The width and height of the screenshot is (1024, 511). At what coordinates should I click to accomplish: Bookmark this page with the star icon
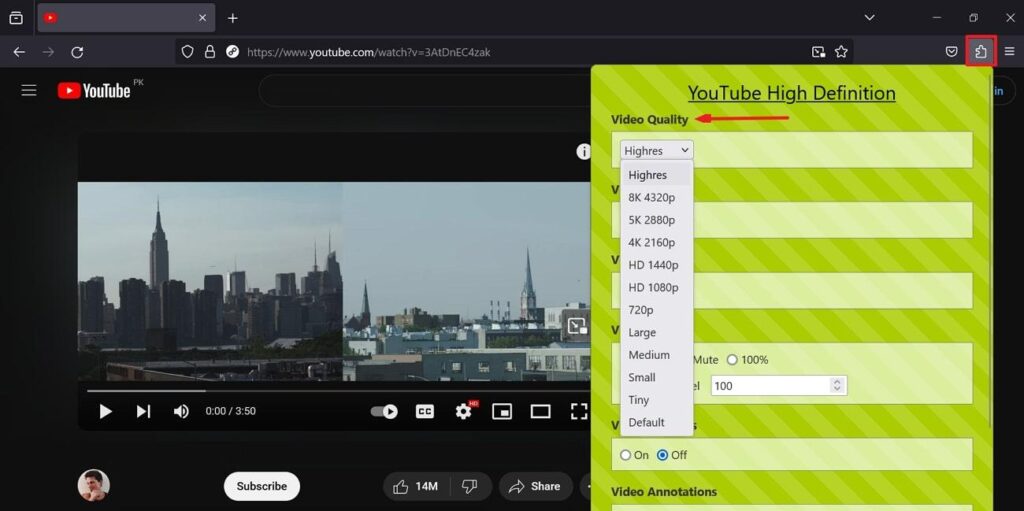pos(841,52)
